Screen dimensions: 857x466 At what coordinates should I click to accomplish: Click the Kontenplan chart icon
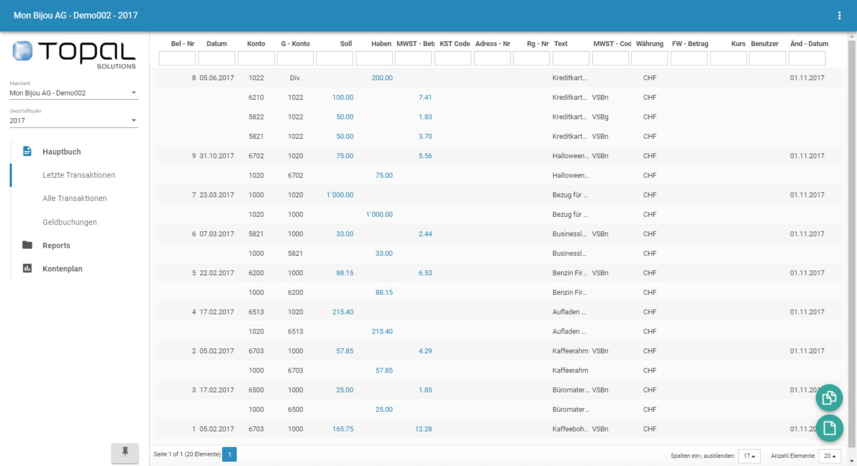click(27, 268)
